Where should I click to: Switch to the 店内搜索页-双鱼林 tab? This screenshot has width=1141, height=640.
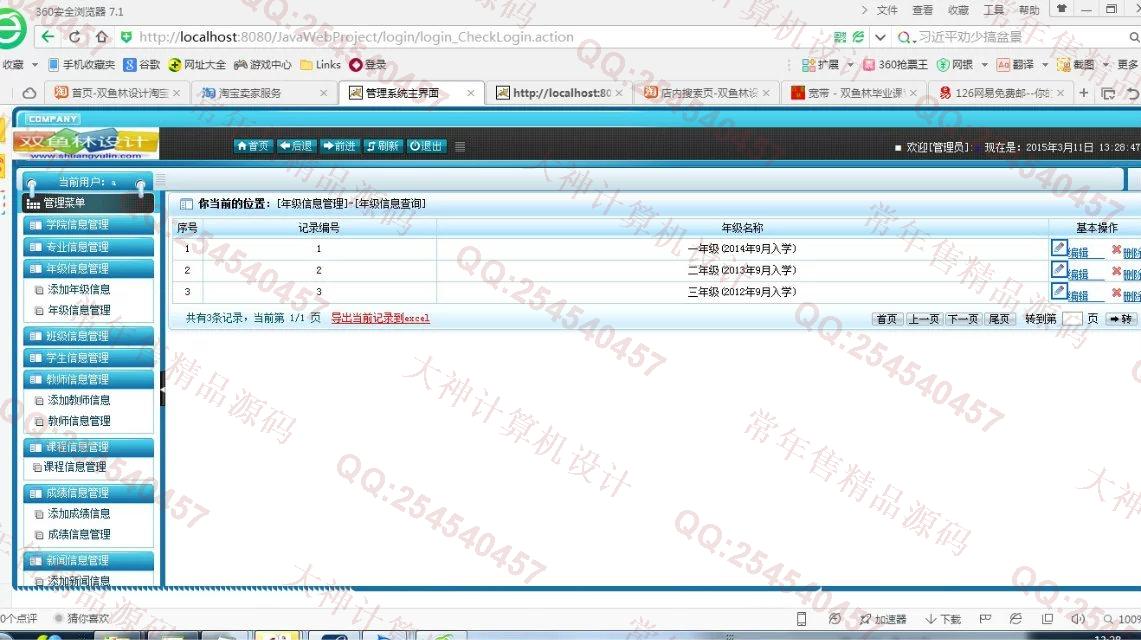(x=706, y=93)
